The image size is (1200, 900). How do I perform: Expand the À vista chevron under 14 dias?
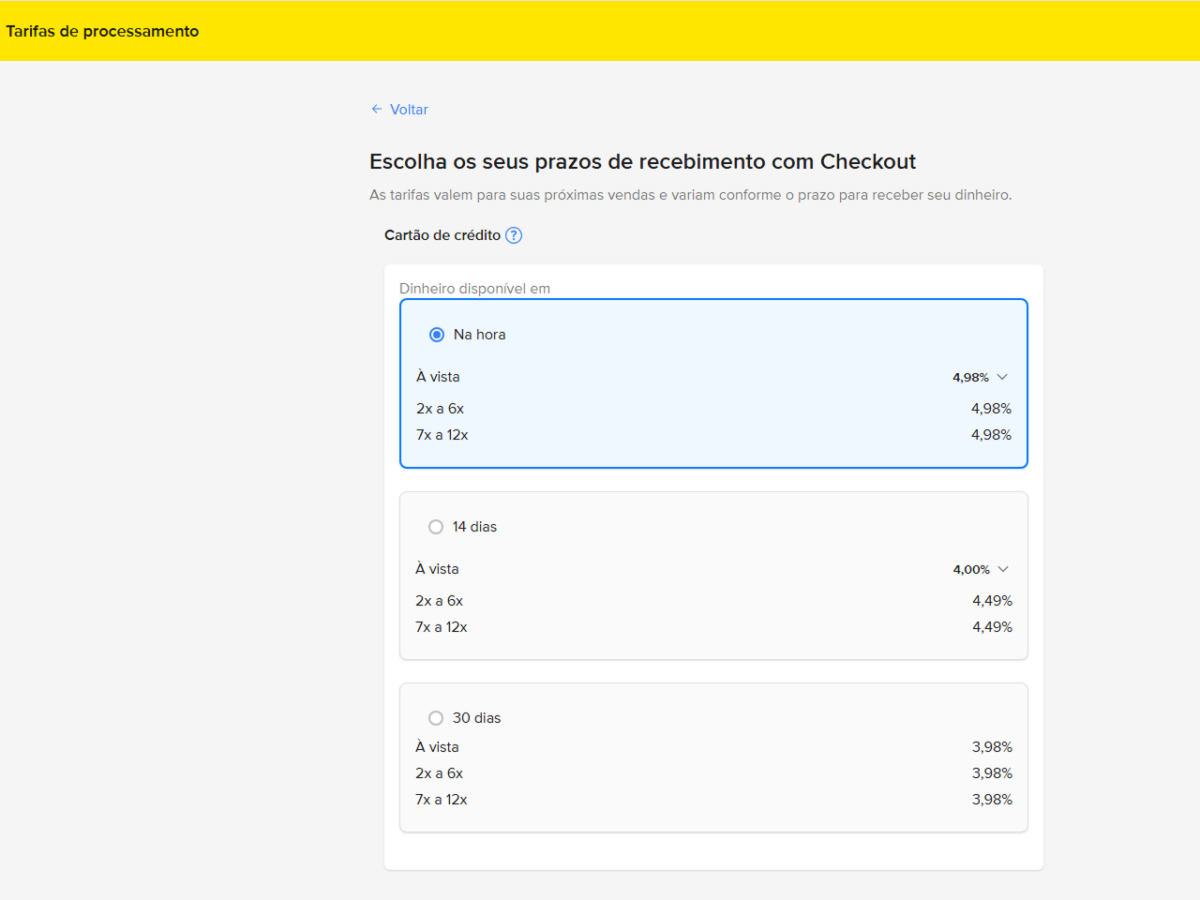[x=1003, y=569]
